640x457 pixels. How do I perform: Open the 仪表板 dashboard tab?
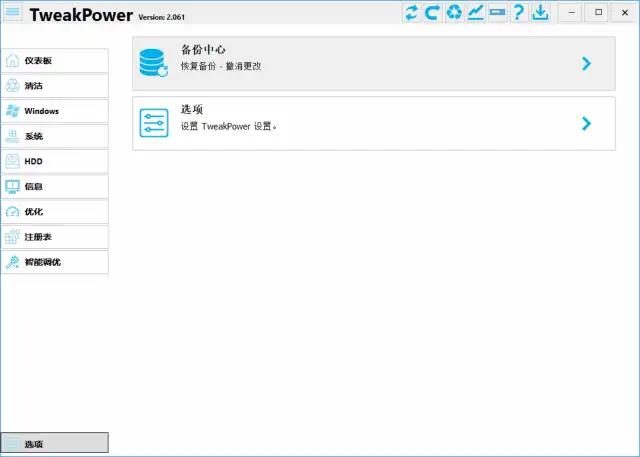click(x=55, y=60)
